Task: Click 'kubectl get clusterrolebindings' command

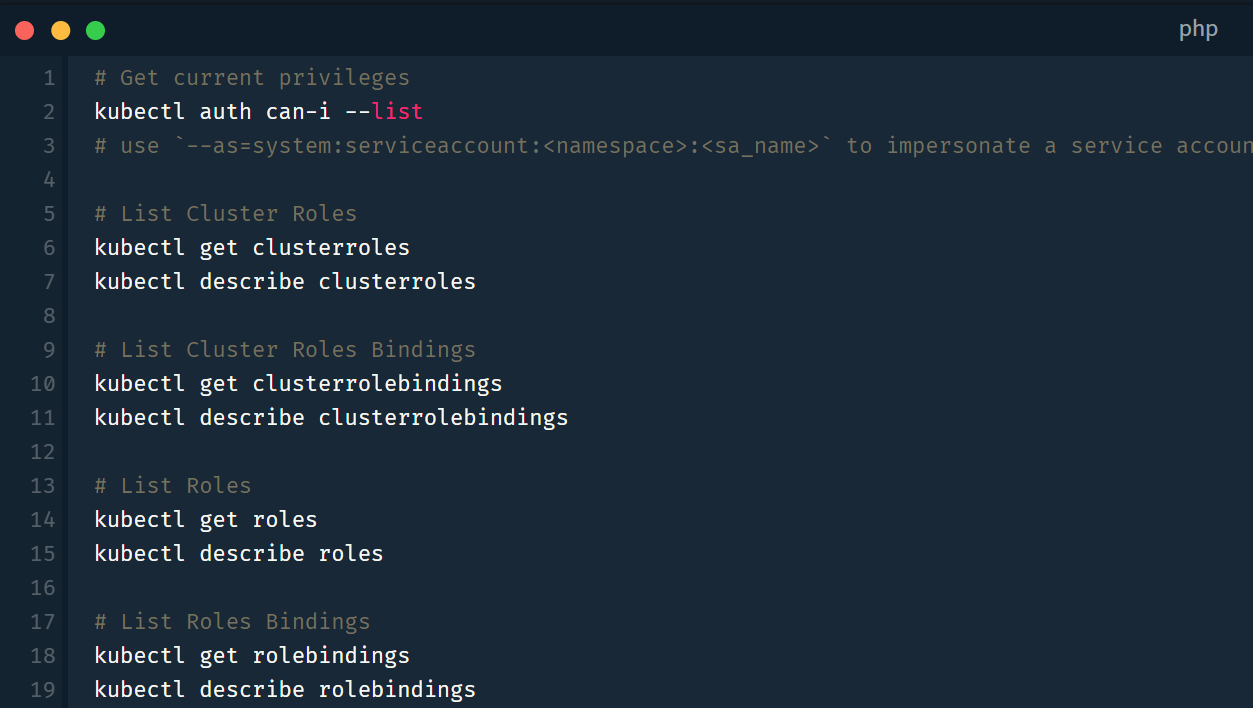Action: click(298, 384)
